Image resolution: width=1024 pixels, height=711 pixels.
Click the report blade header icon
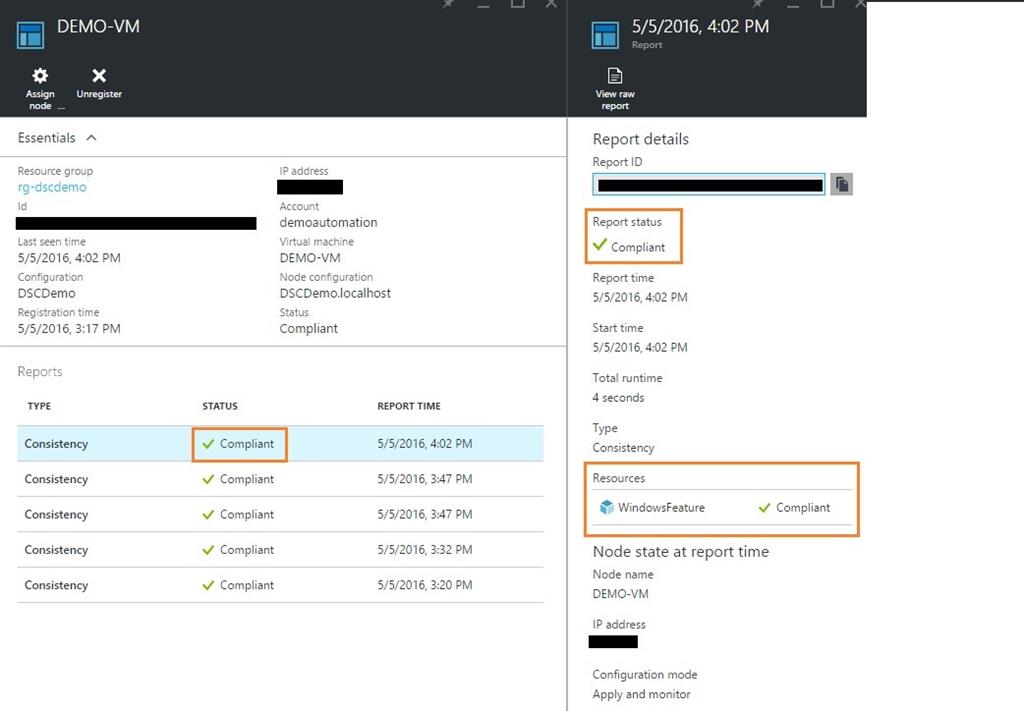point(605,34)
